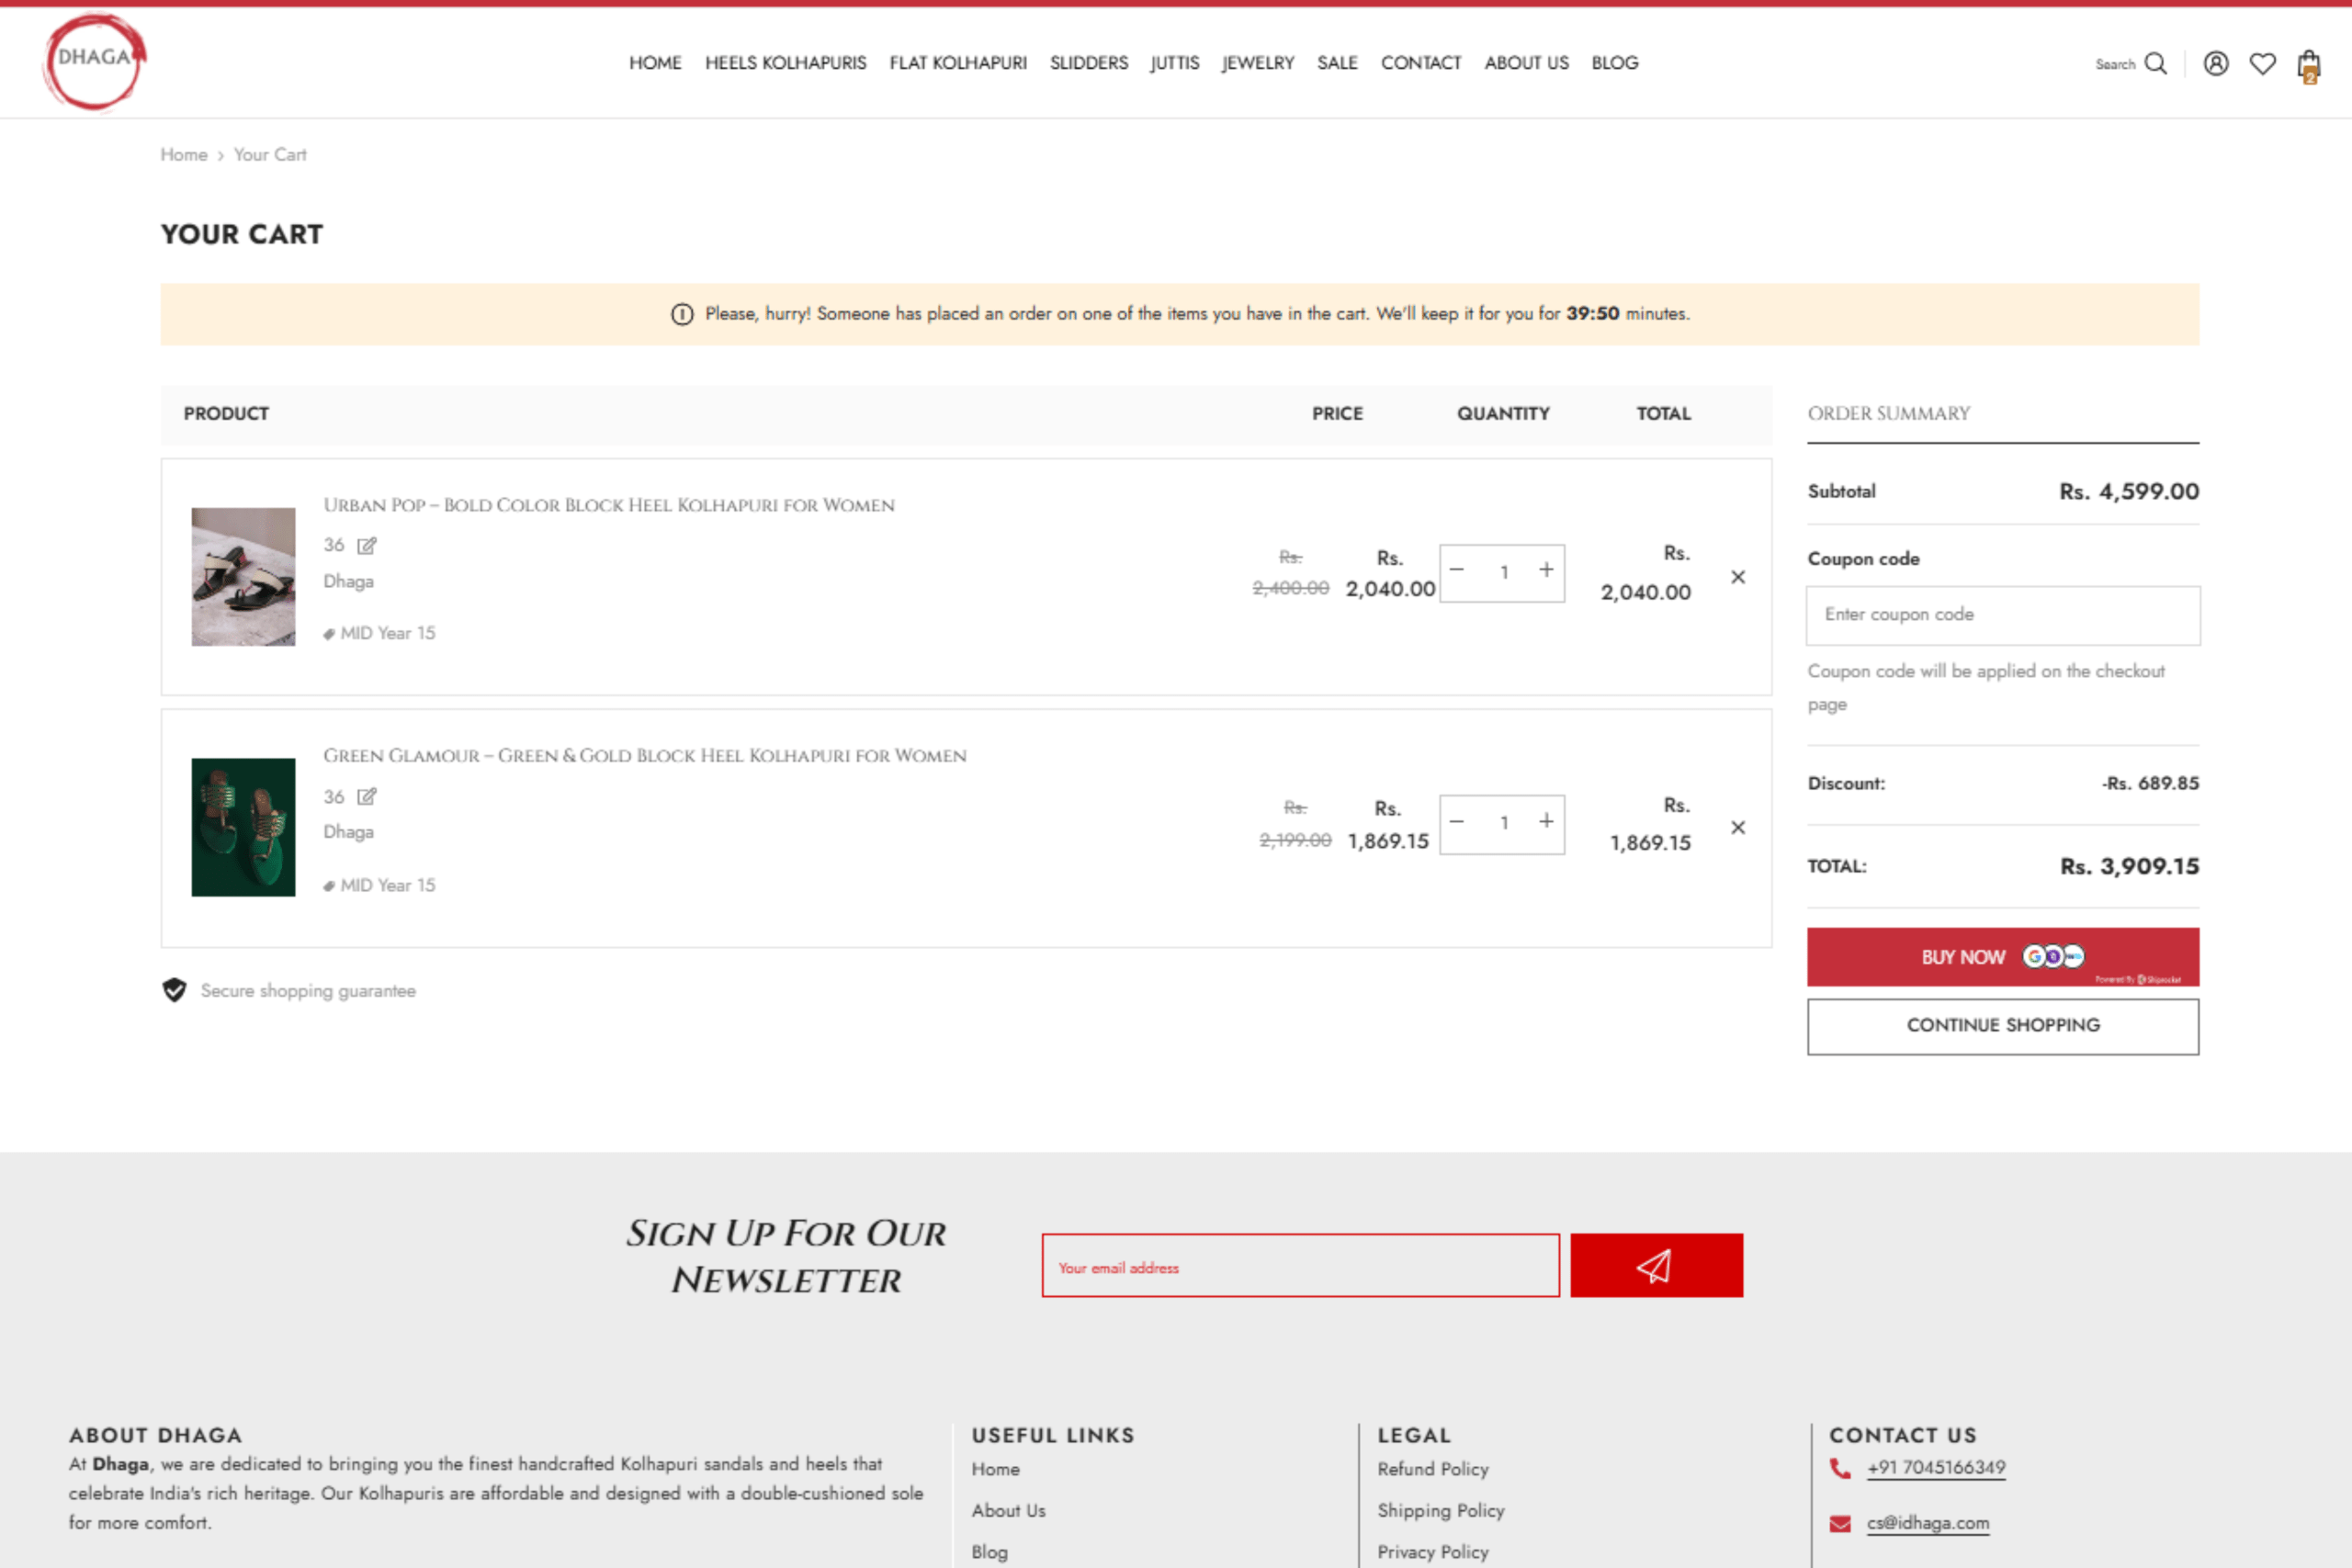Viewport: 2352px width, 1568px height.
Task: Click the BUY NOW button
Action: click(2002, 957)
